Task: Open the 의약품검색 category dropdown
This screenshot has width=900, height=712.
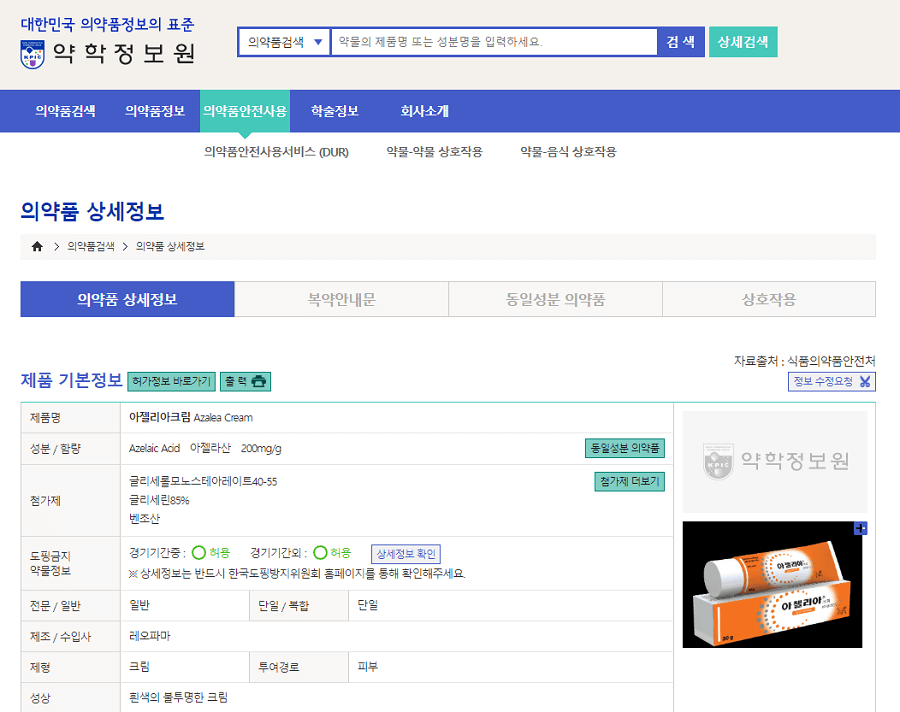Action: point(284,42)
